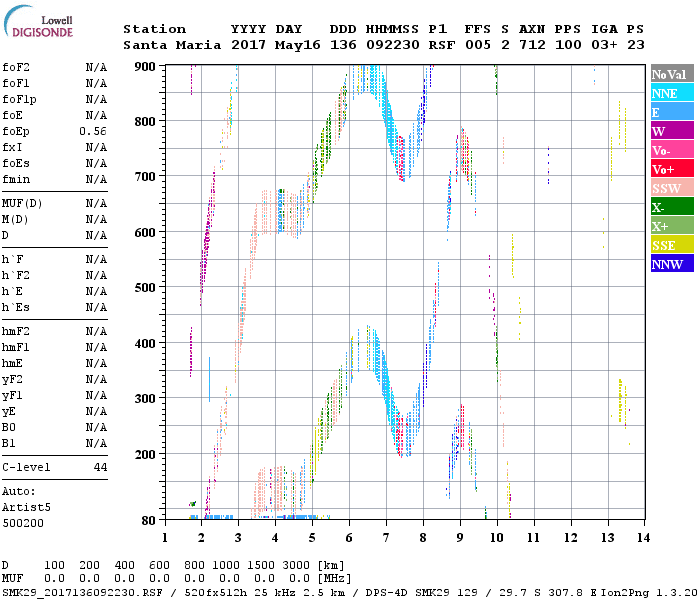Image resolution: width=700 pixels, height=600 pixels.
Task: Click the Santa Maria station name
Action: click(172, 46)
